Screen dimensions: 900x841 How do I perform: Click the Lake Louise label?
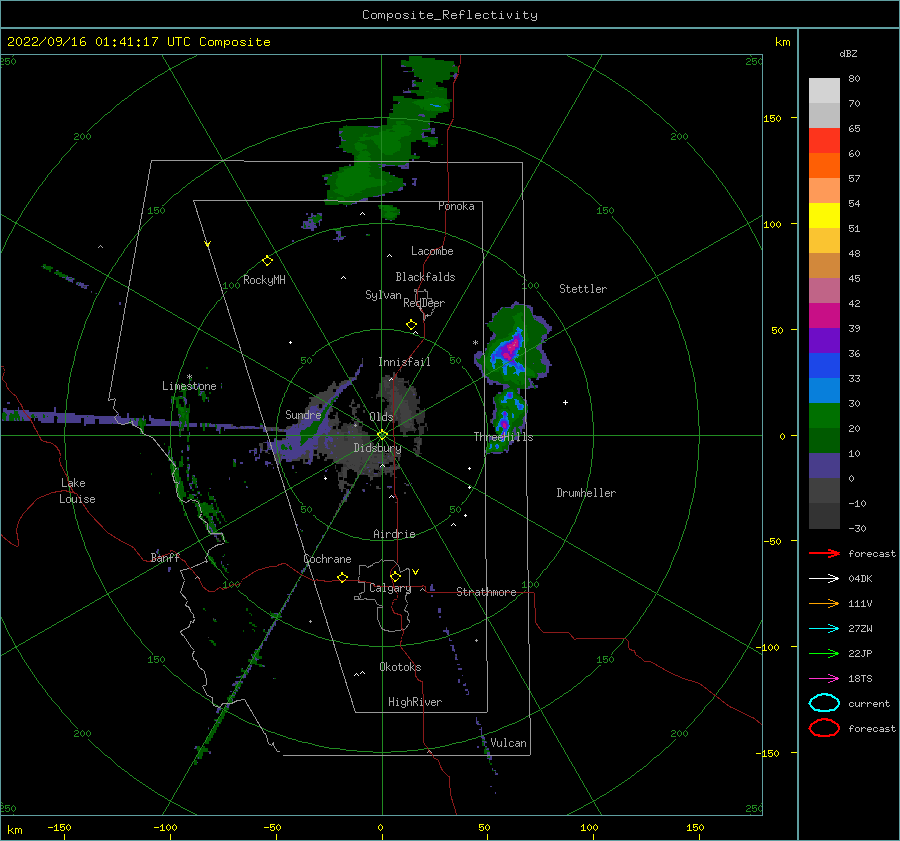[x=77, y=491]
